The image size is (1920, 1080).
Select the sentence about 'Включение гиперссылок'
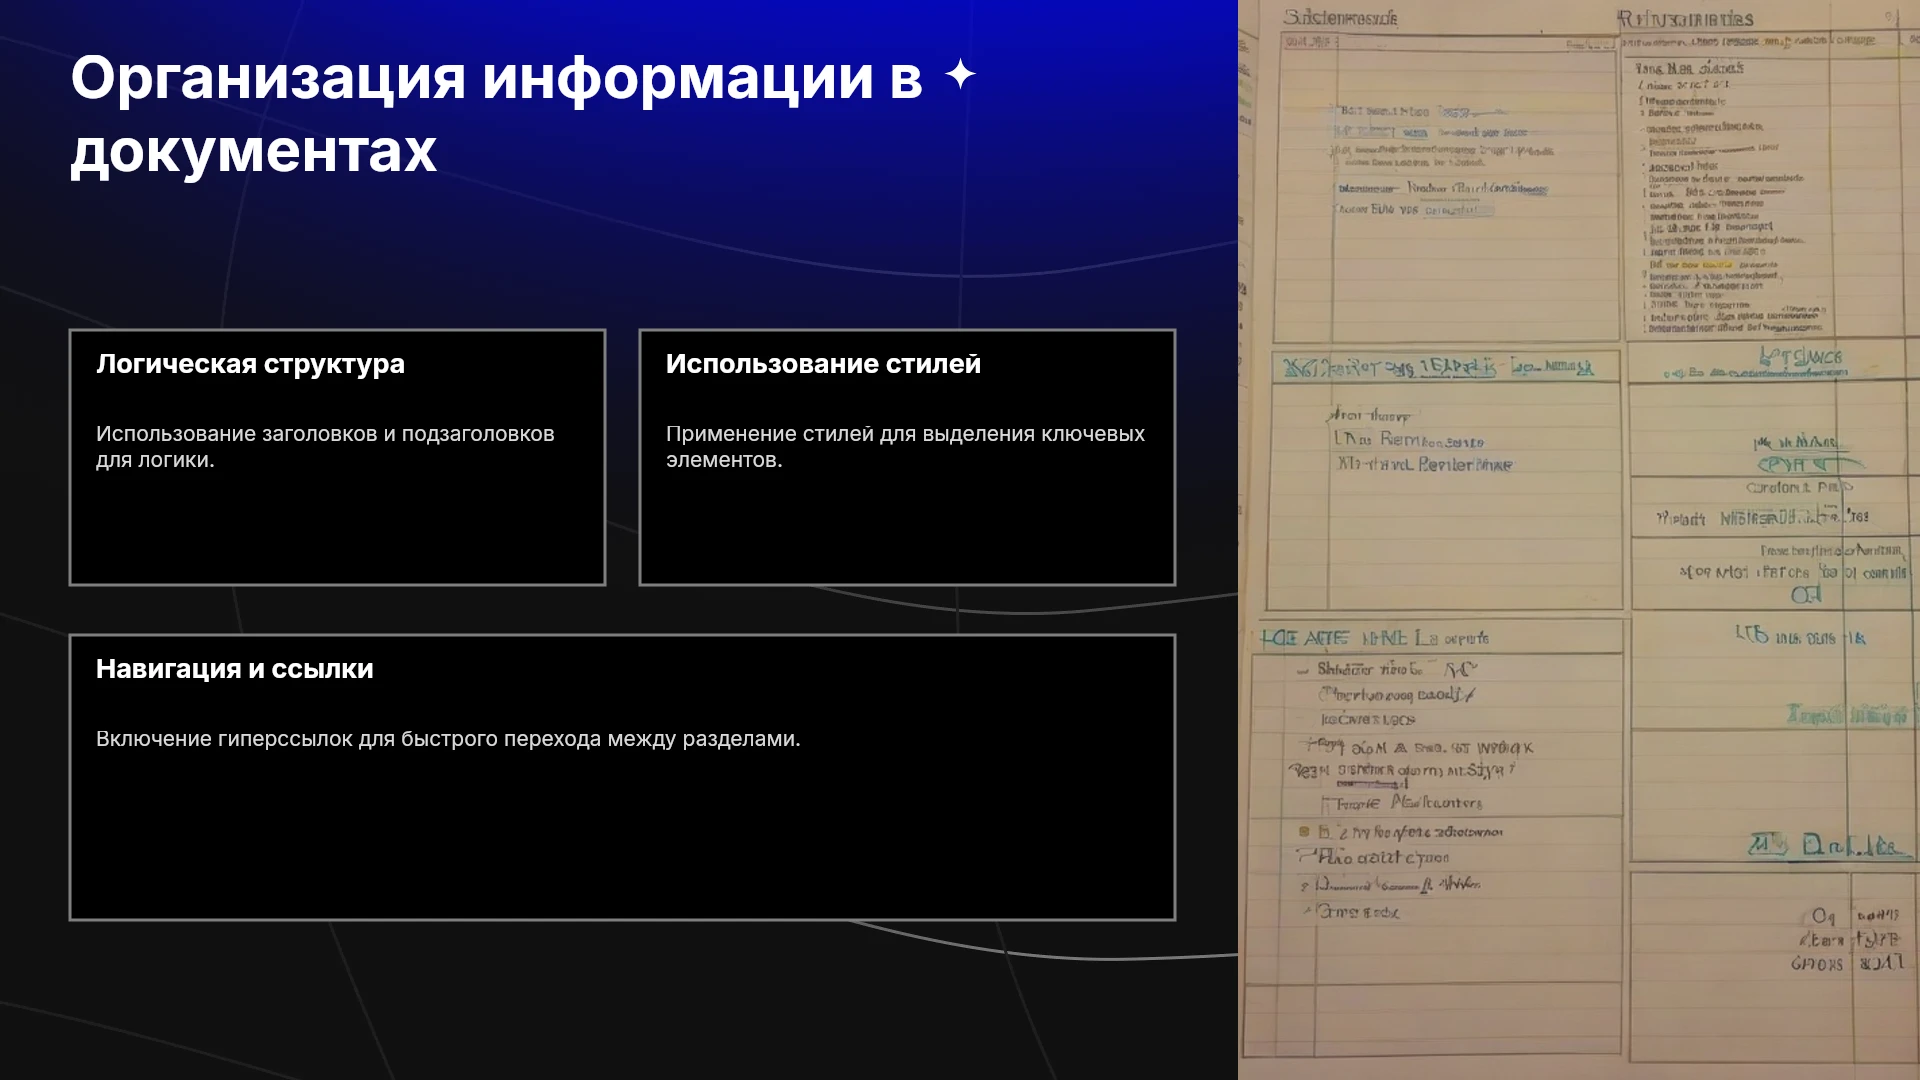[448, 739]
